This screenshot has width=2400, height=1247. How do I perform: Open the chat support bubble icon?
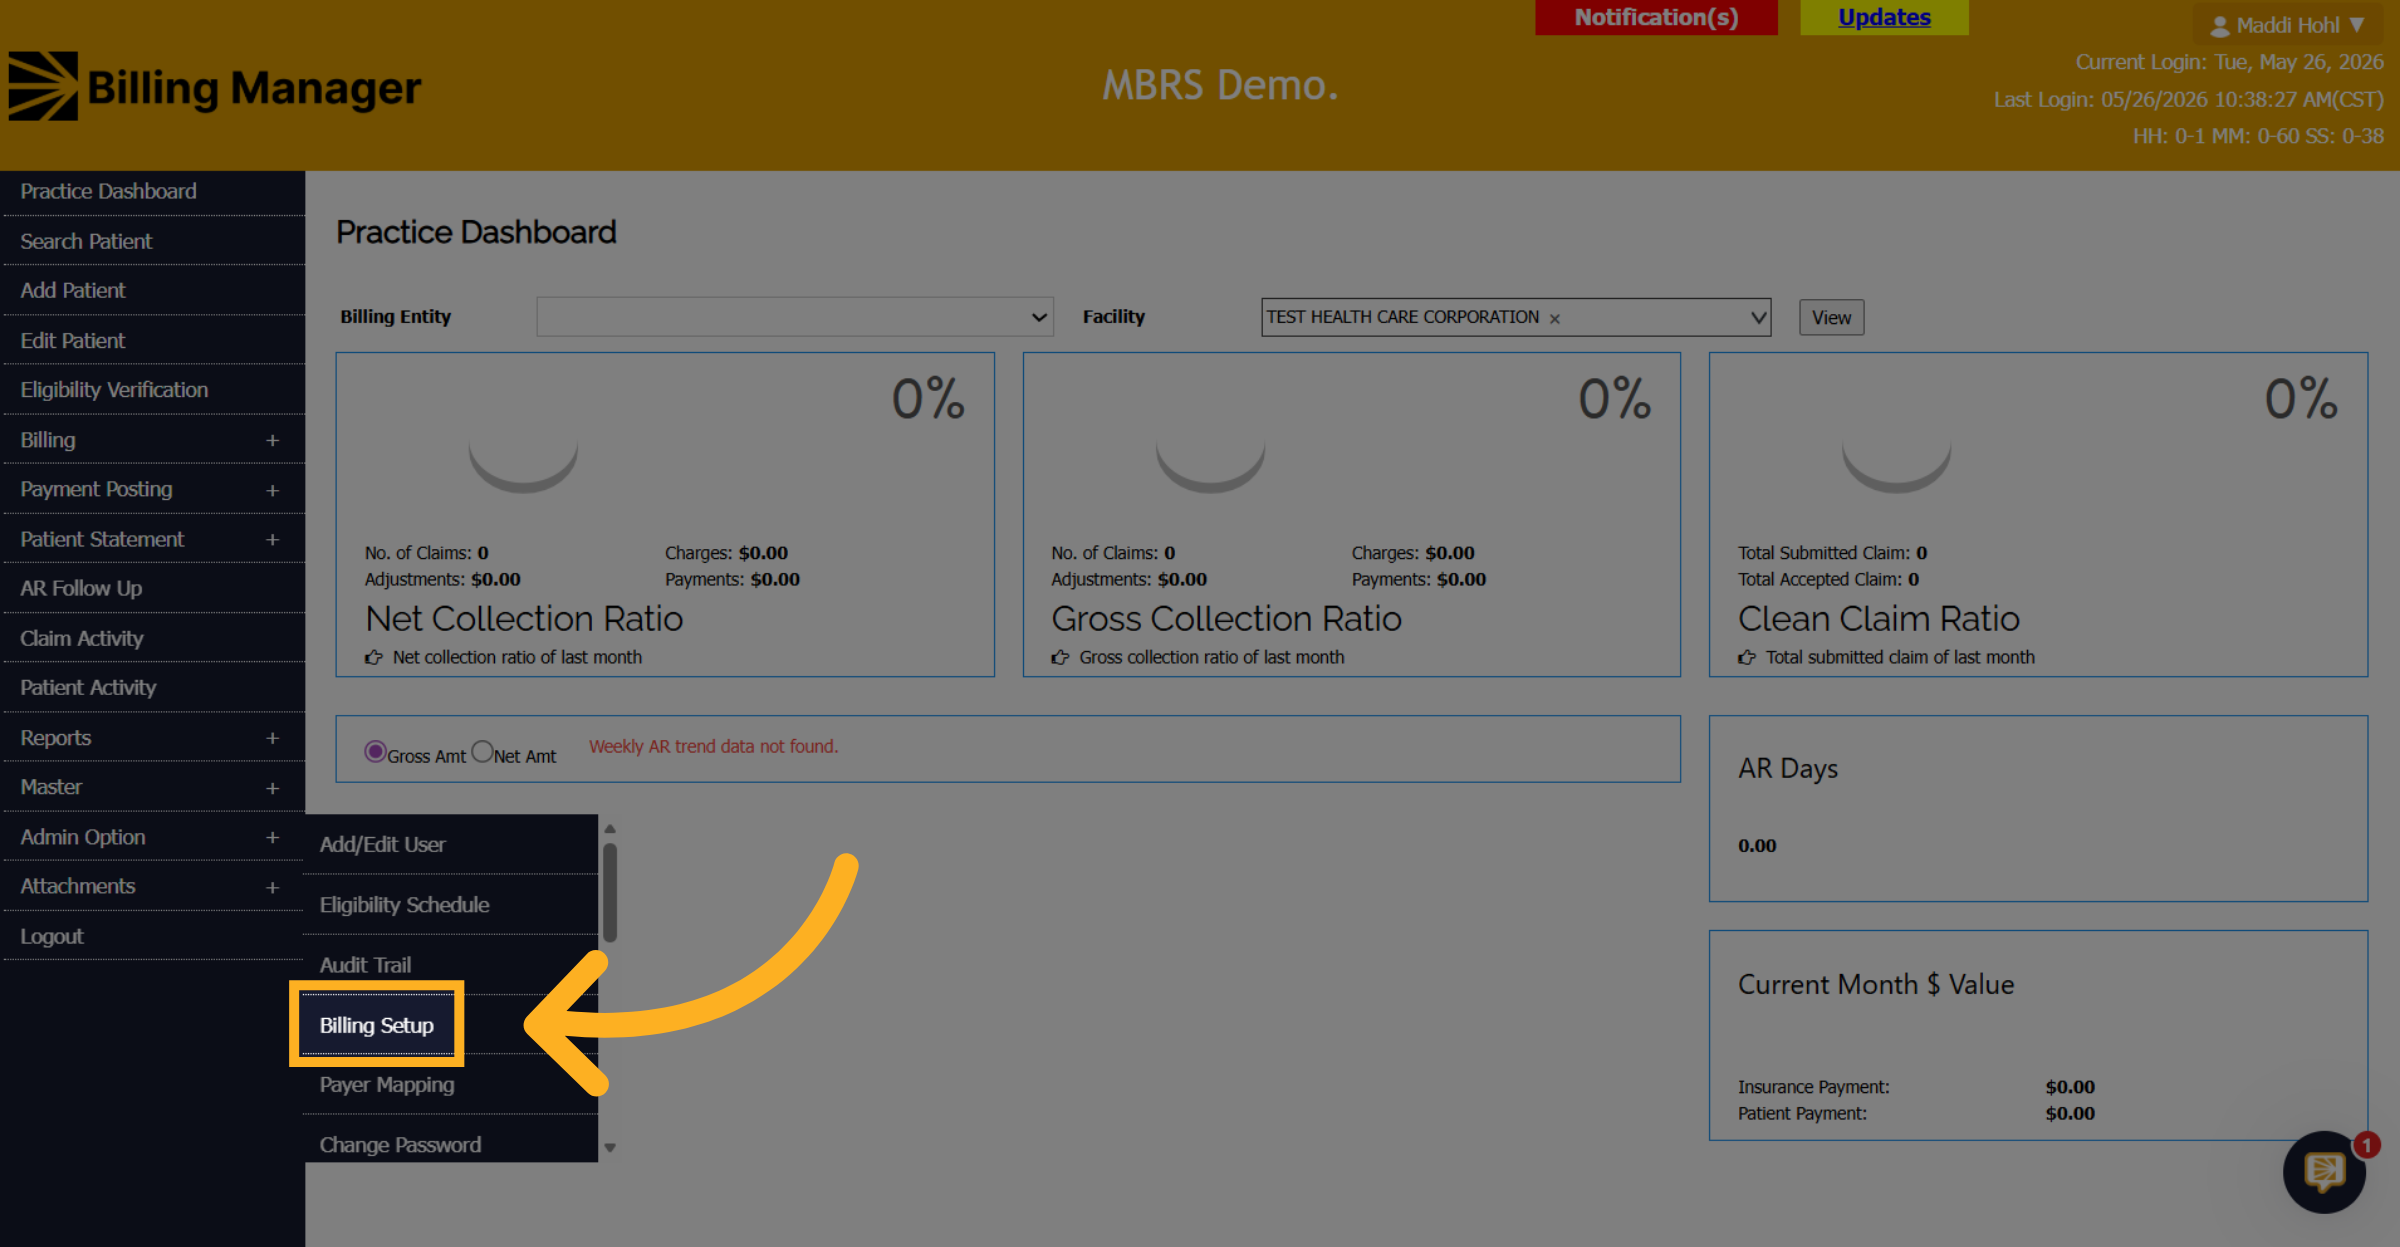tap(2324, 1172)
